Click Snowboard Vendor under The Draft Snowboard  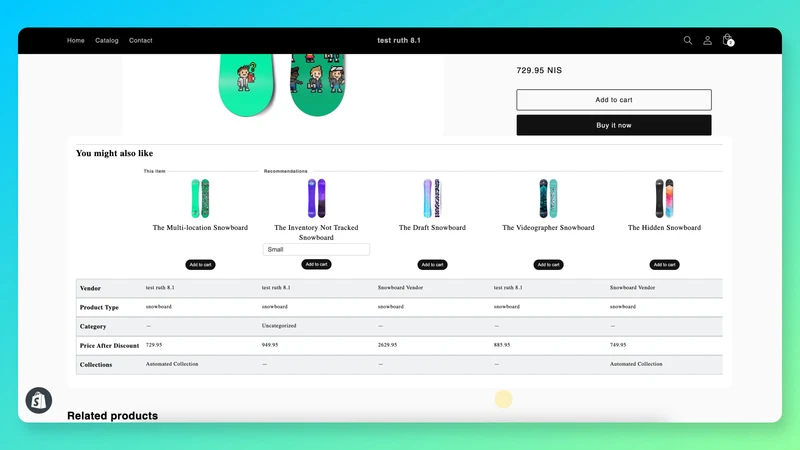pos(401,288)
